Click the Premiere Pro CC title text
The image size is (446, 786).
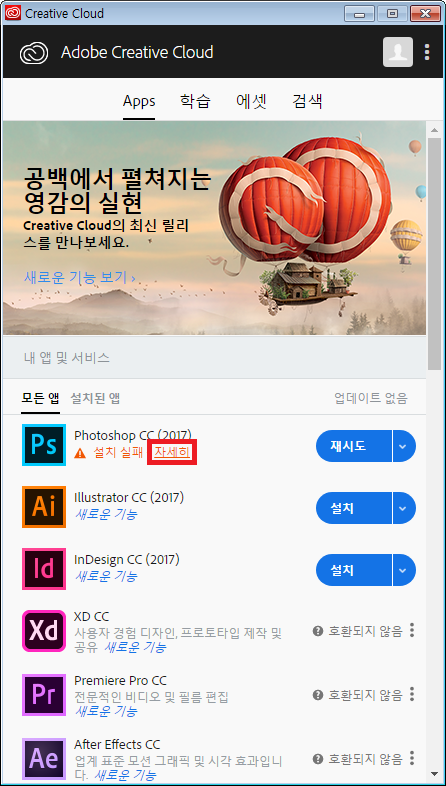pos(120,681)
